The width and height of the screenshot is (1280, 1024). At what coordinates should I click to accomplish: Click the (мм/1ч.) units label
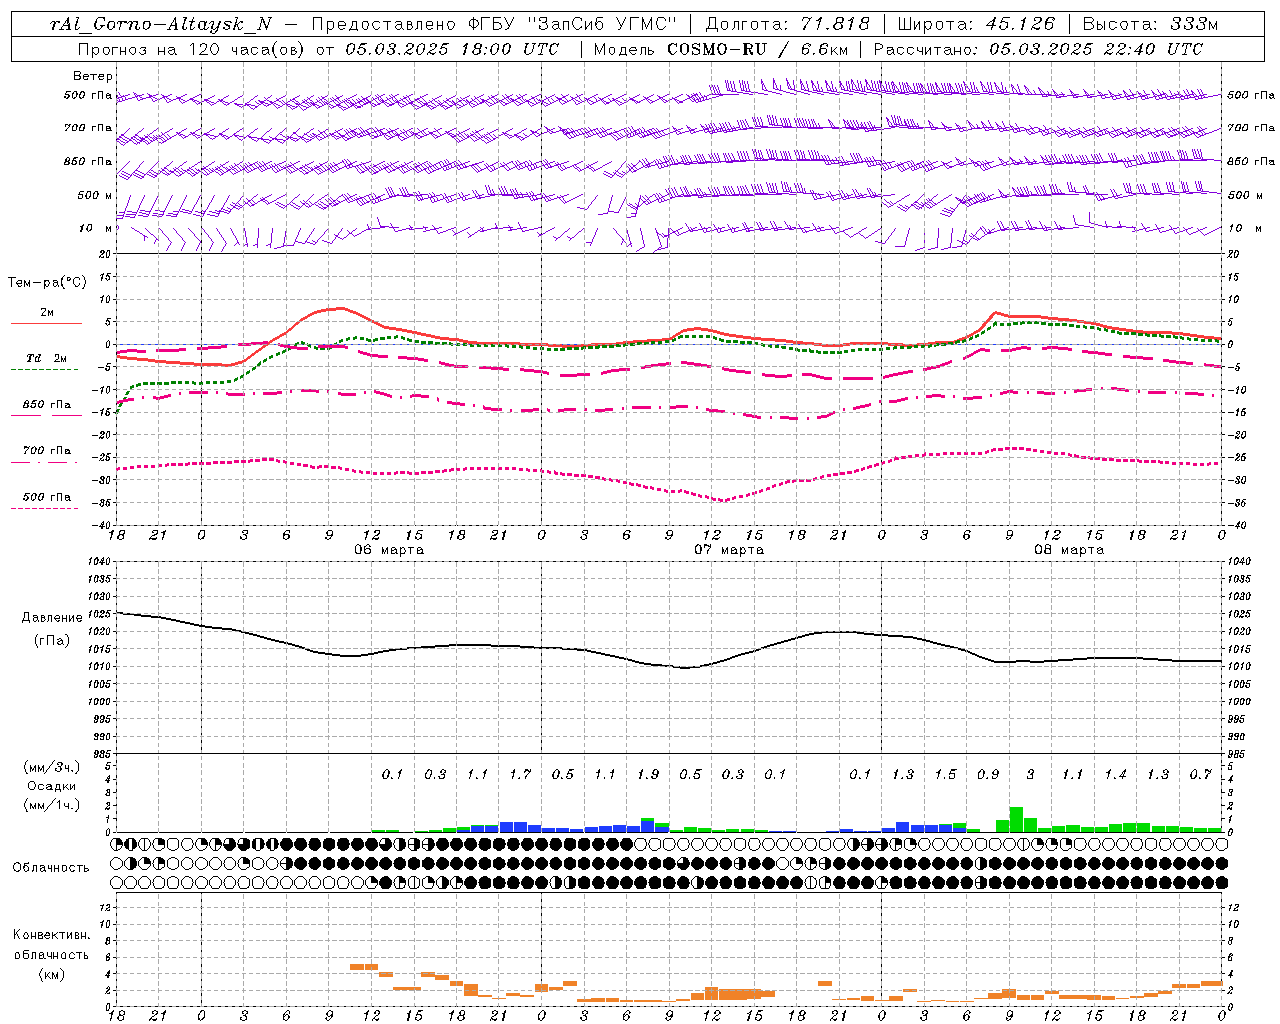(x=52, y=805)
